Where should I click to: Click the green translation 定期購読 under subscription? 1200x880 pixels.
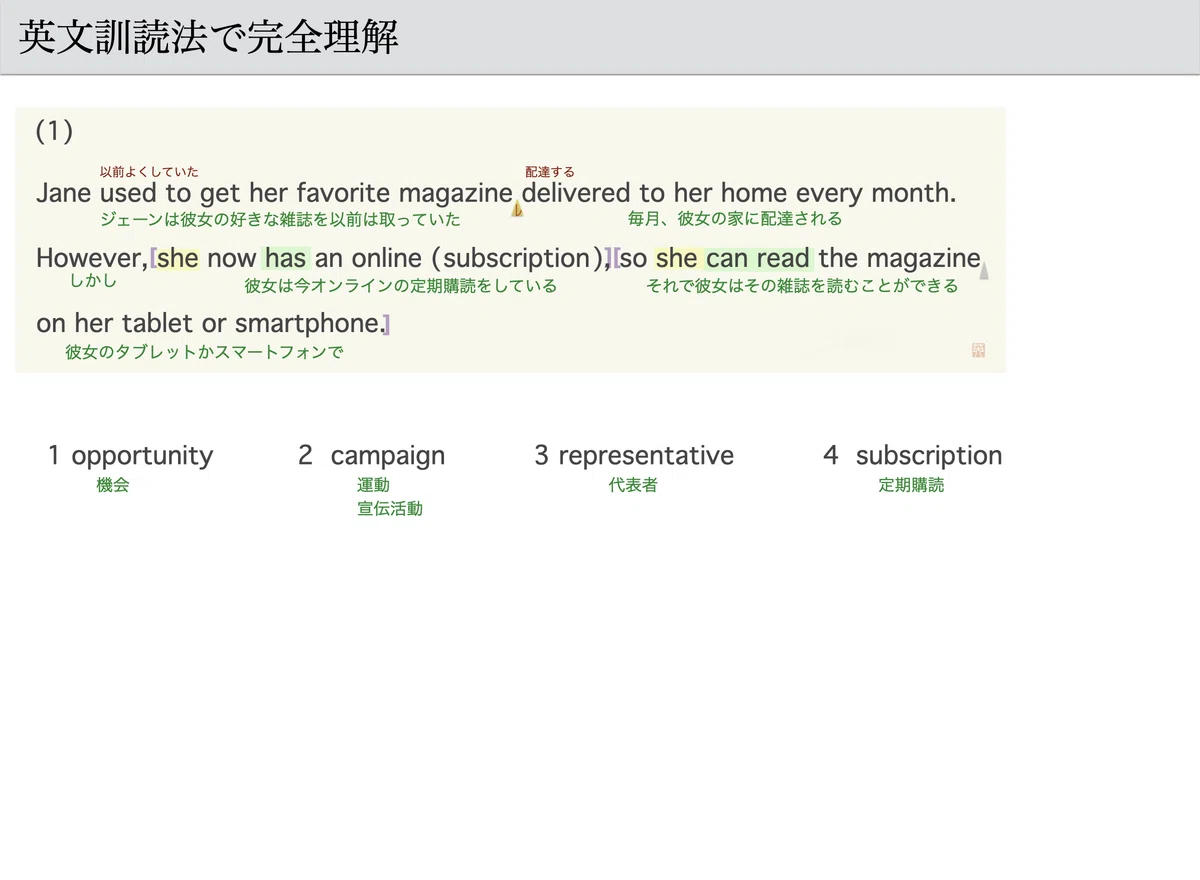[911, 485]
